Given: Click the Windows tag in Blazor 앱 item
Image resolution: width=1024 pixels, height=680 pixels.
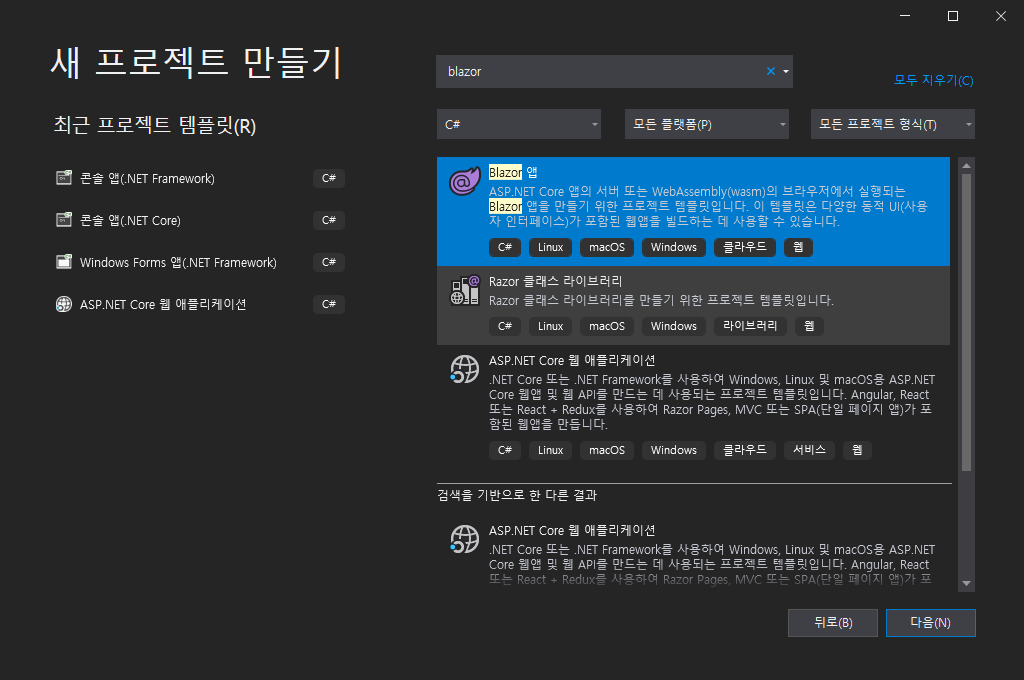Looking at the screenshot, I should pos(673,247).
